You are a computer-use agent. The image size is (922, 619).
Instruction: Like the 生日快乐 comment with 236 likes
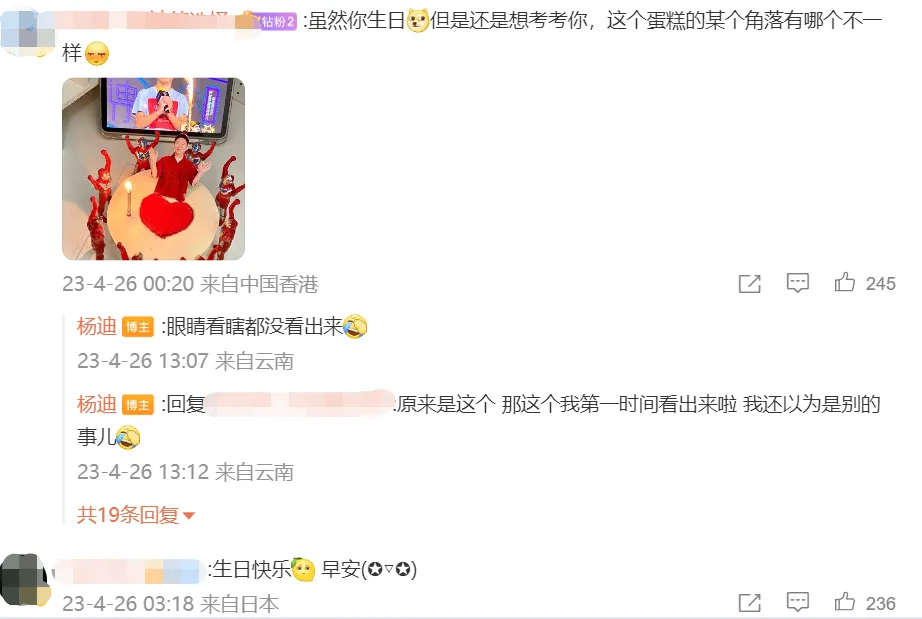(x=844, y=602)
